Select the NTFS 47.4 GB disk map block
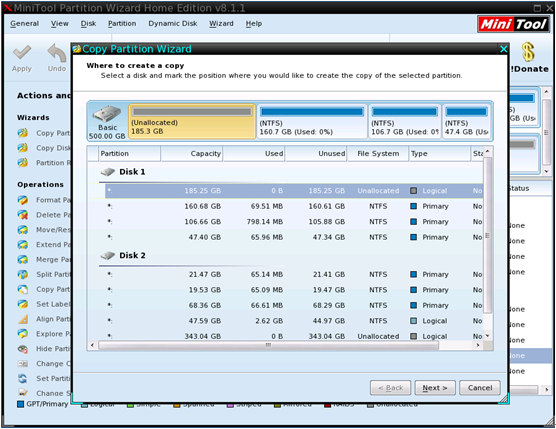 click(466, 122)
